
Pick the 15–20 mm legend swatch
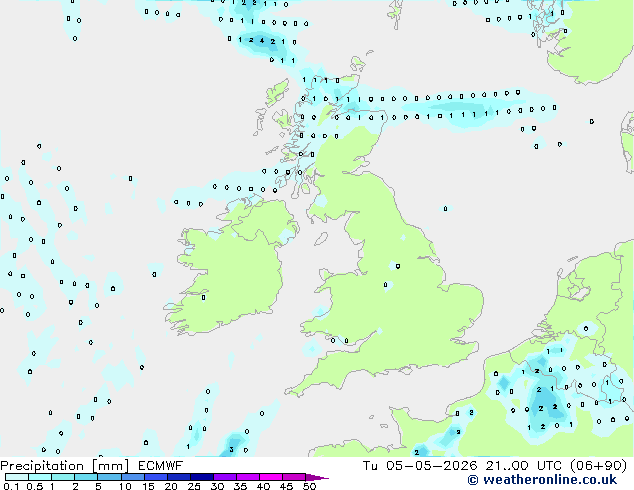tap(155, 477)
